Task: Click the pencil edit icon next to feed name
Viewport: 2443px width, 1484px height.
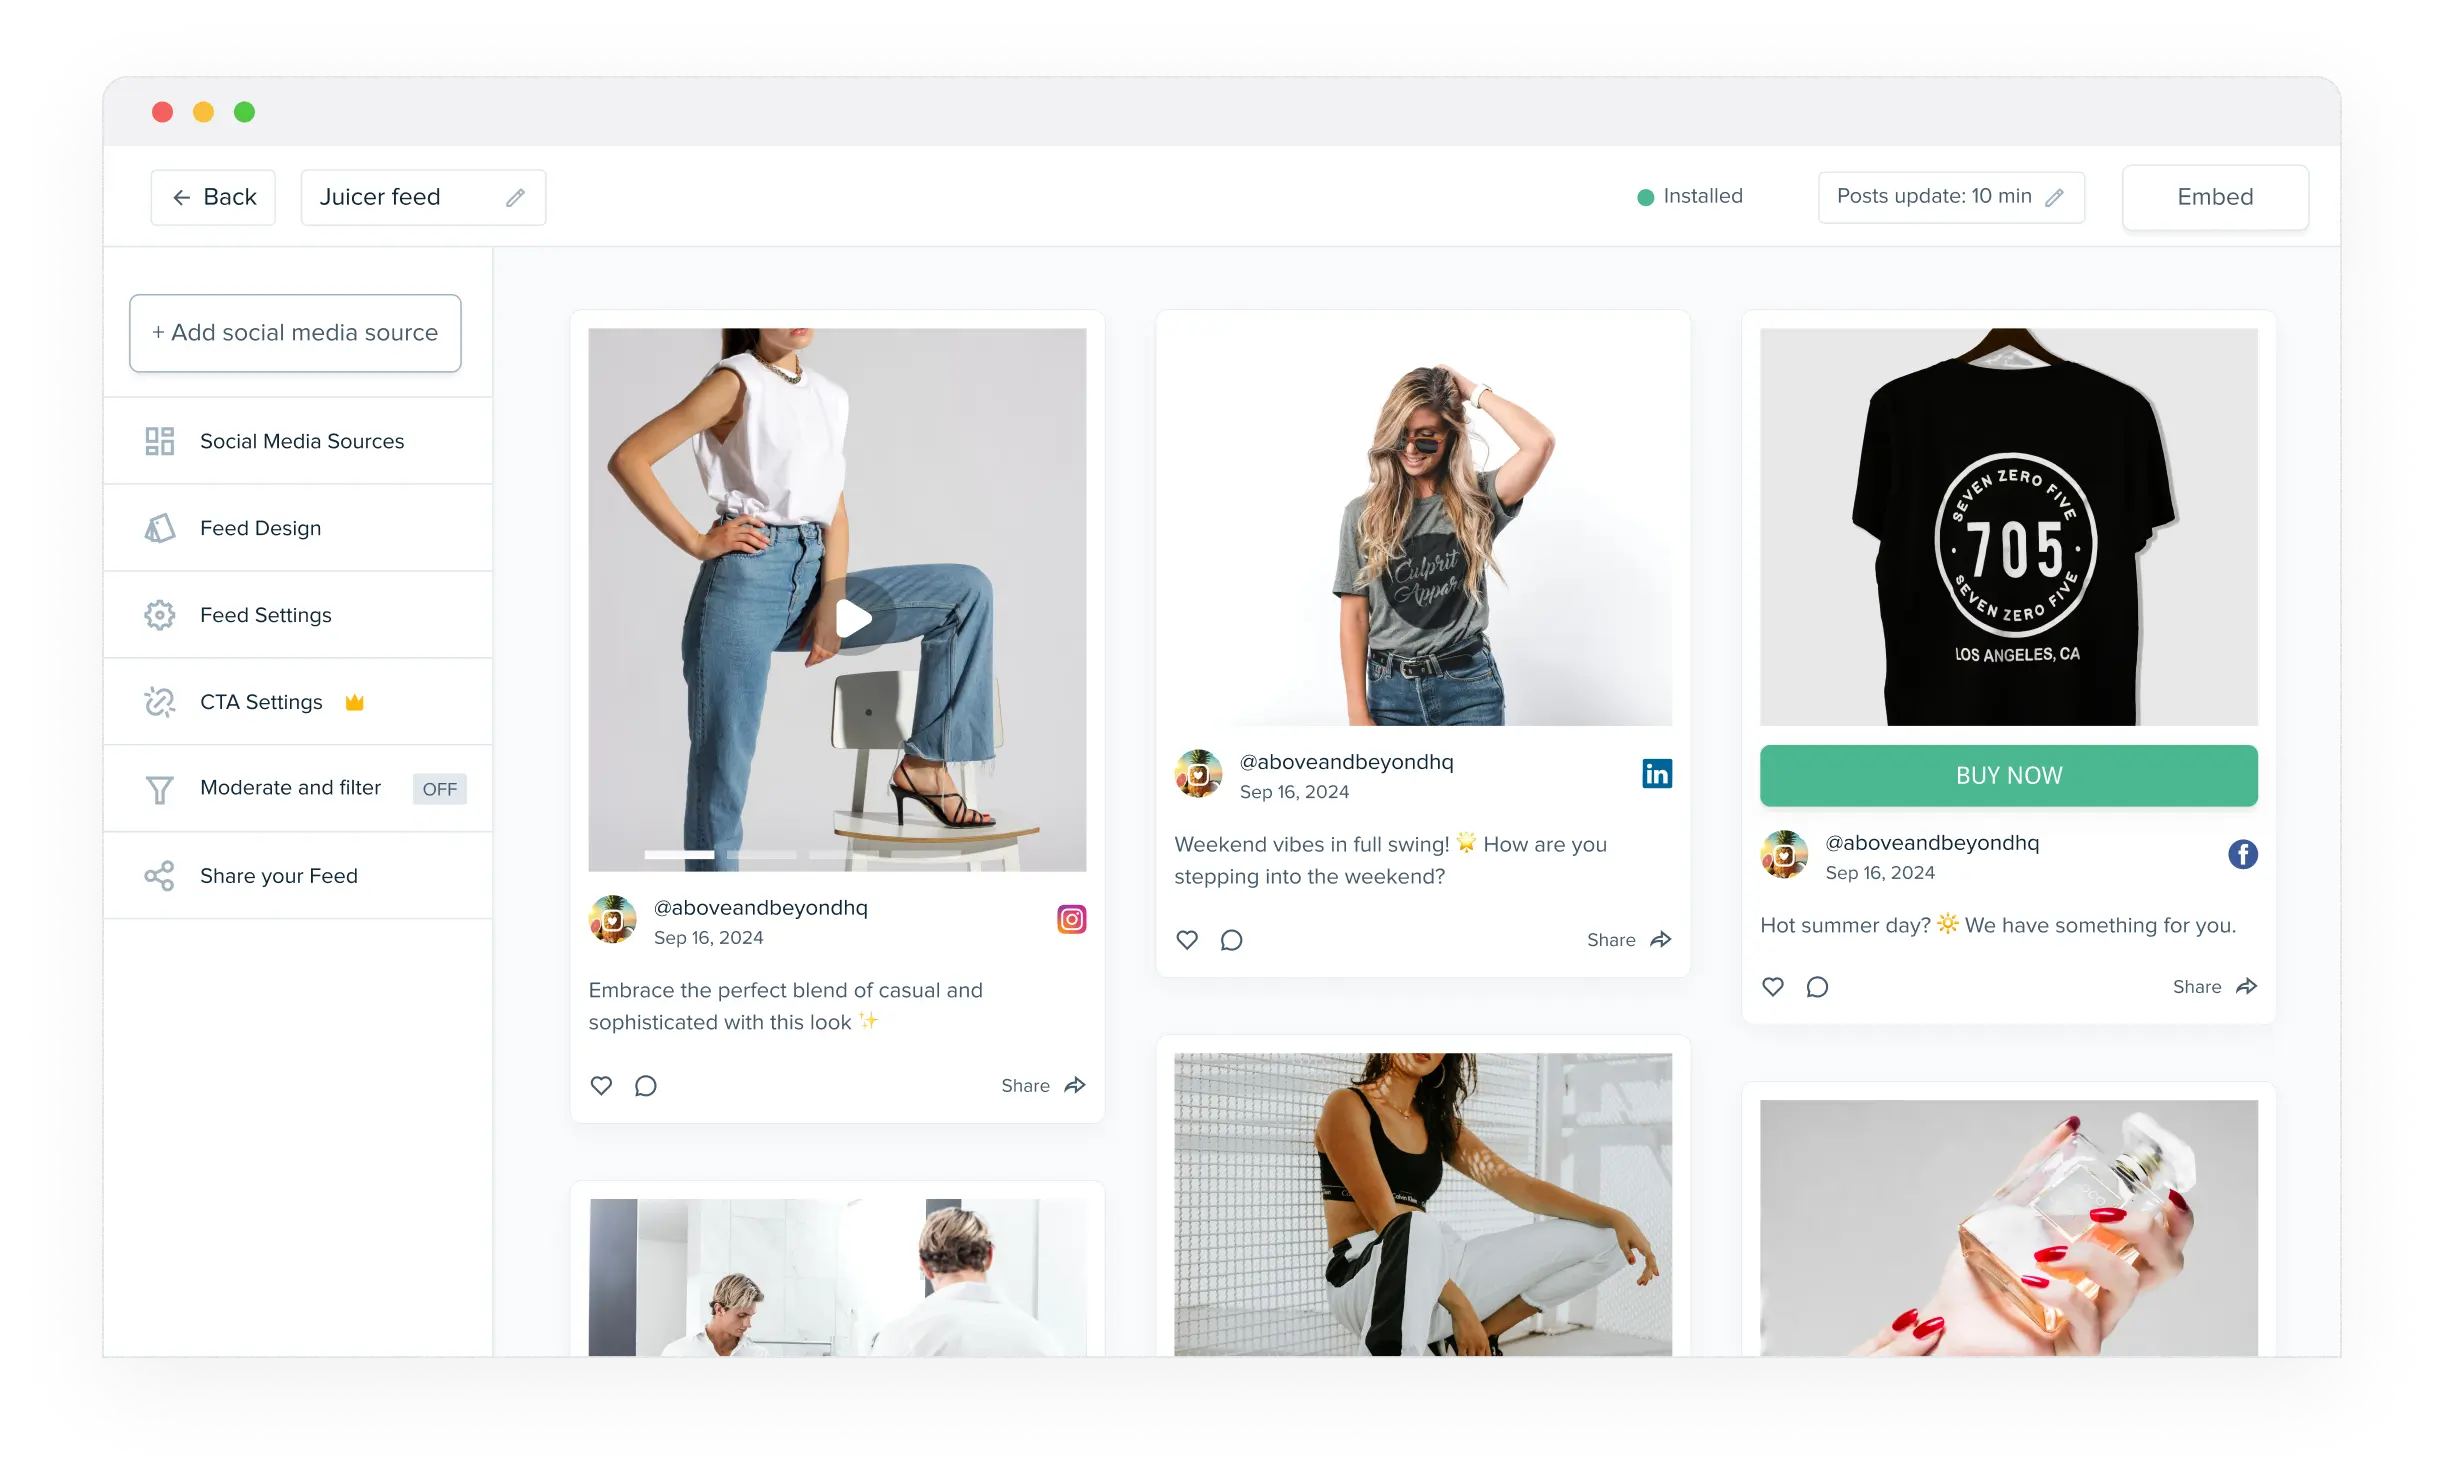Action: coord(515,196)
